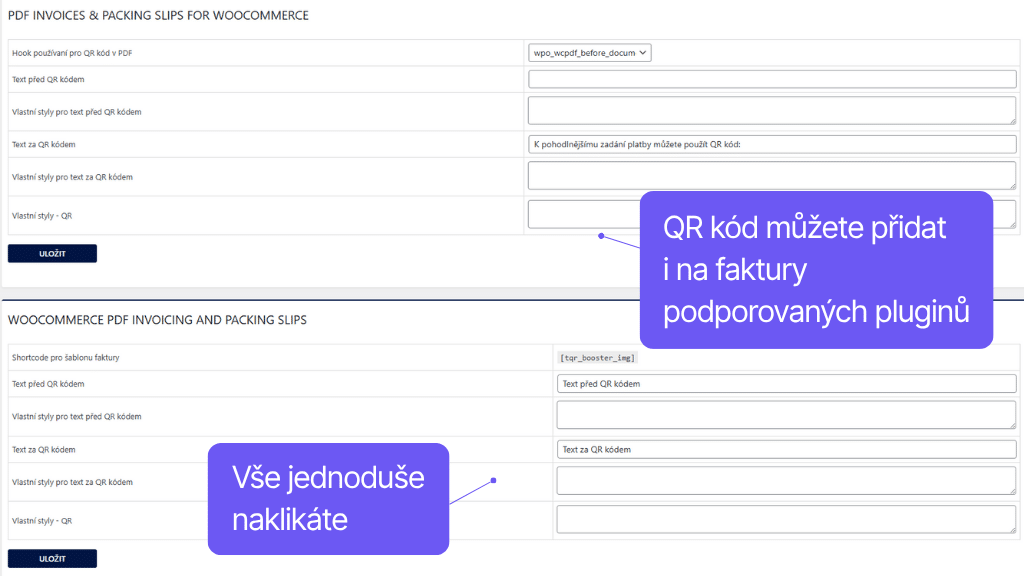The height and width of the screenshot is (576, 1024).
Task: Open the wpo_wcpdf_before_document hook dropdown
Action: pos(589,53)
